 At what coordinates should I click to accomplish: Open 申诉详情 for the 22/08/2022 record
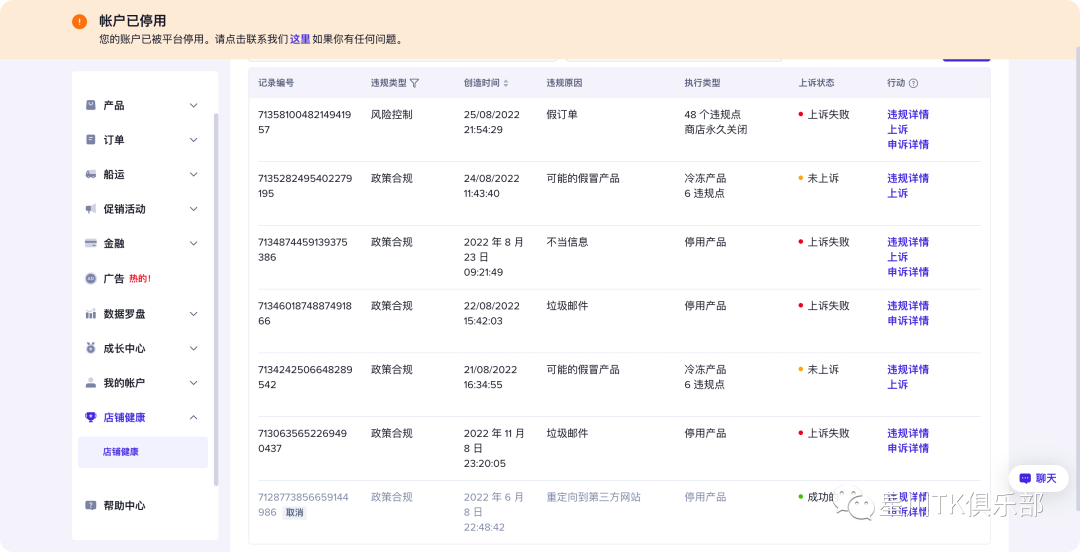tap(908, 320)
